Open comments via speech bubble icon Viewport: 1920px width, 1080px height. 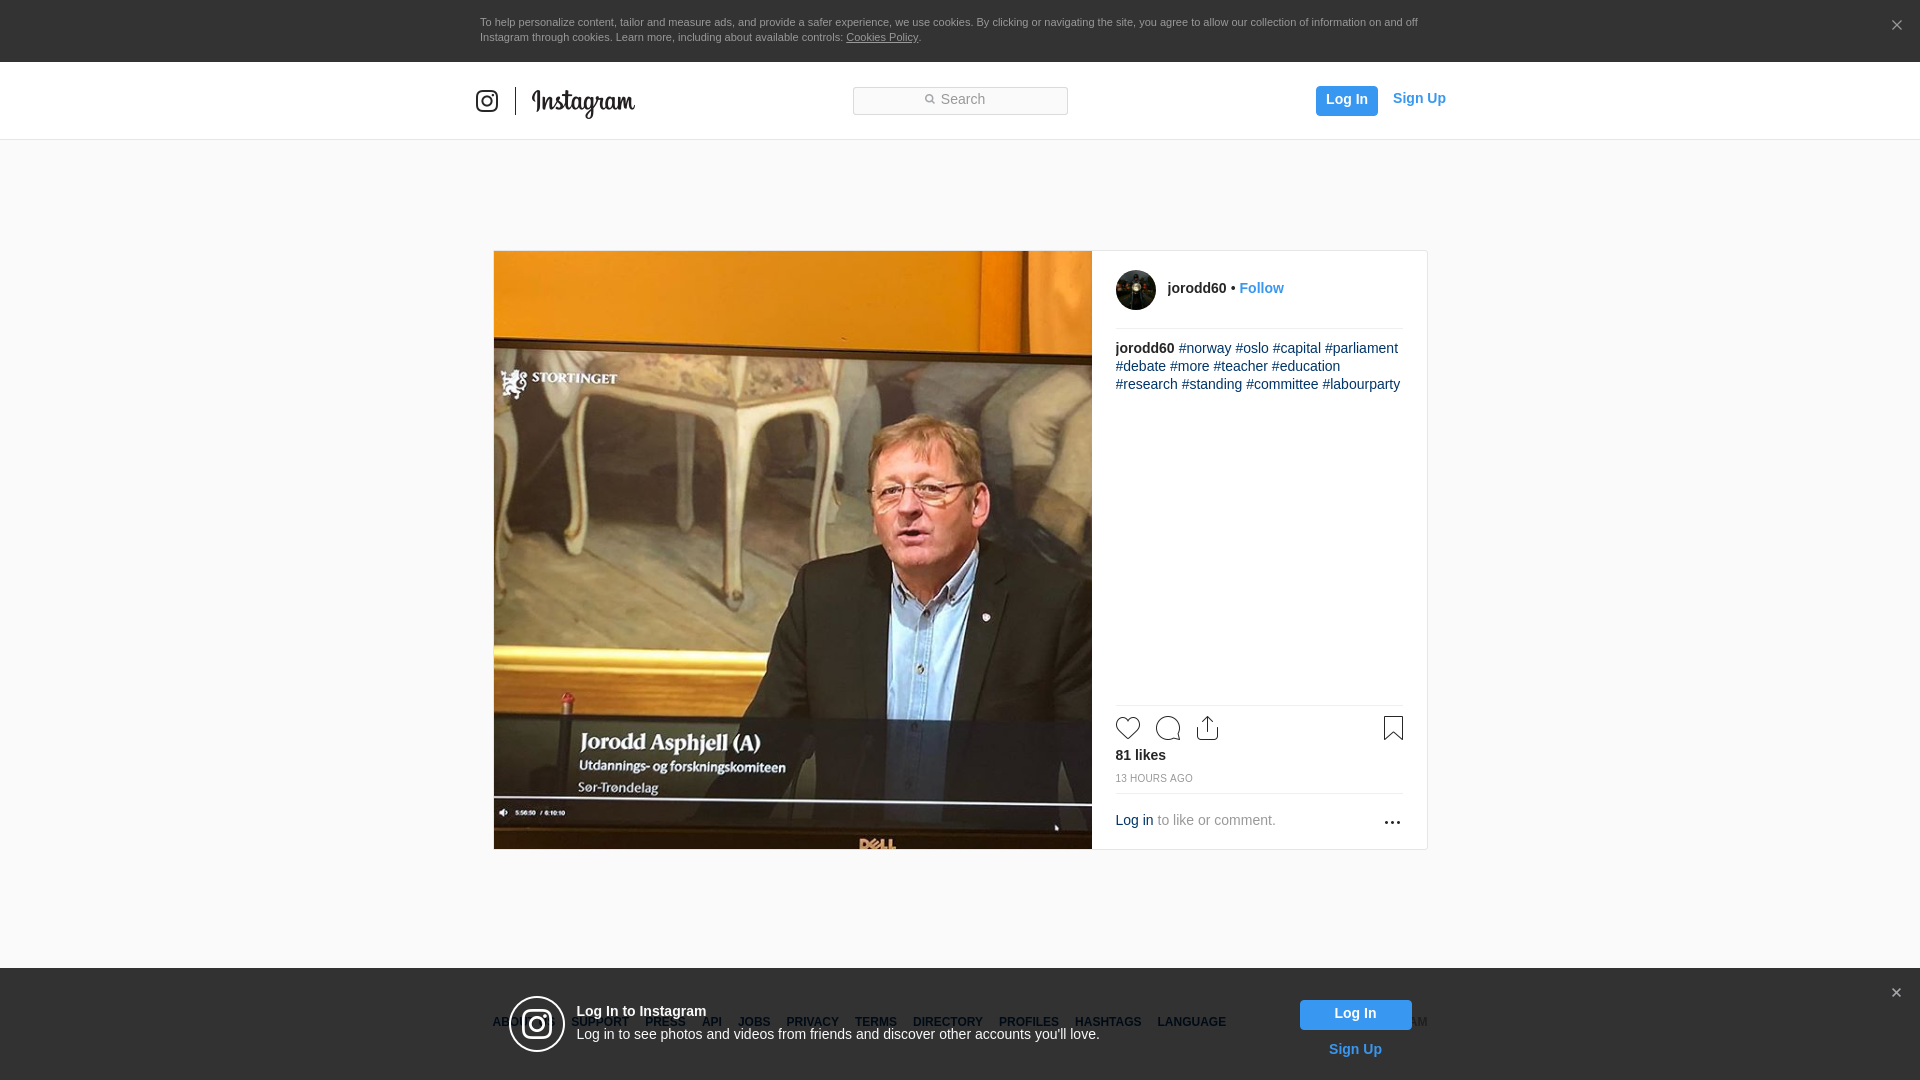[x=1168, y=728]
